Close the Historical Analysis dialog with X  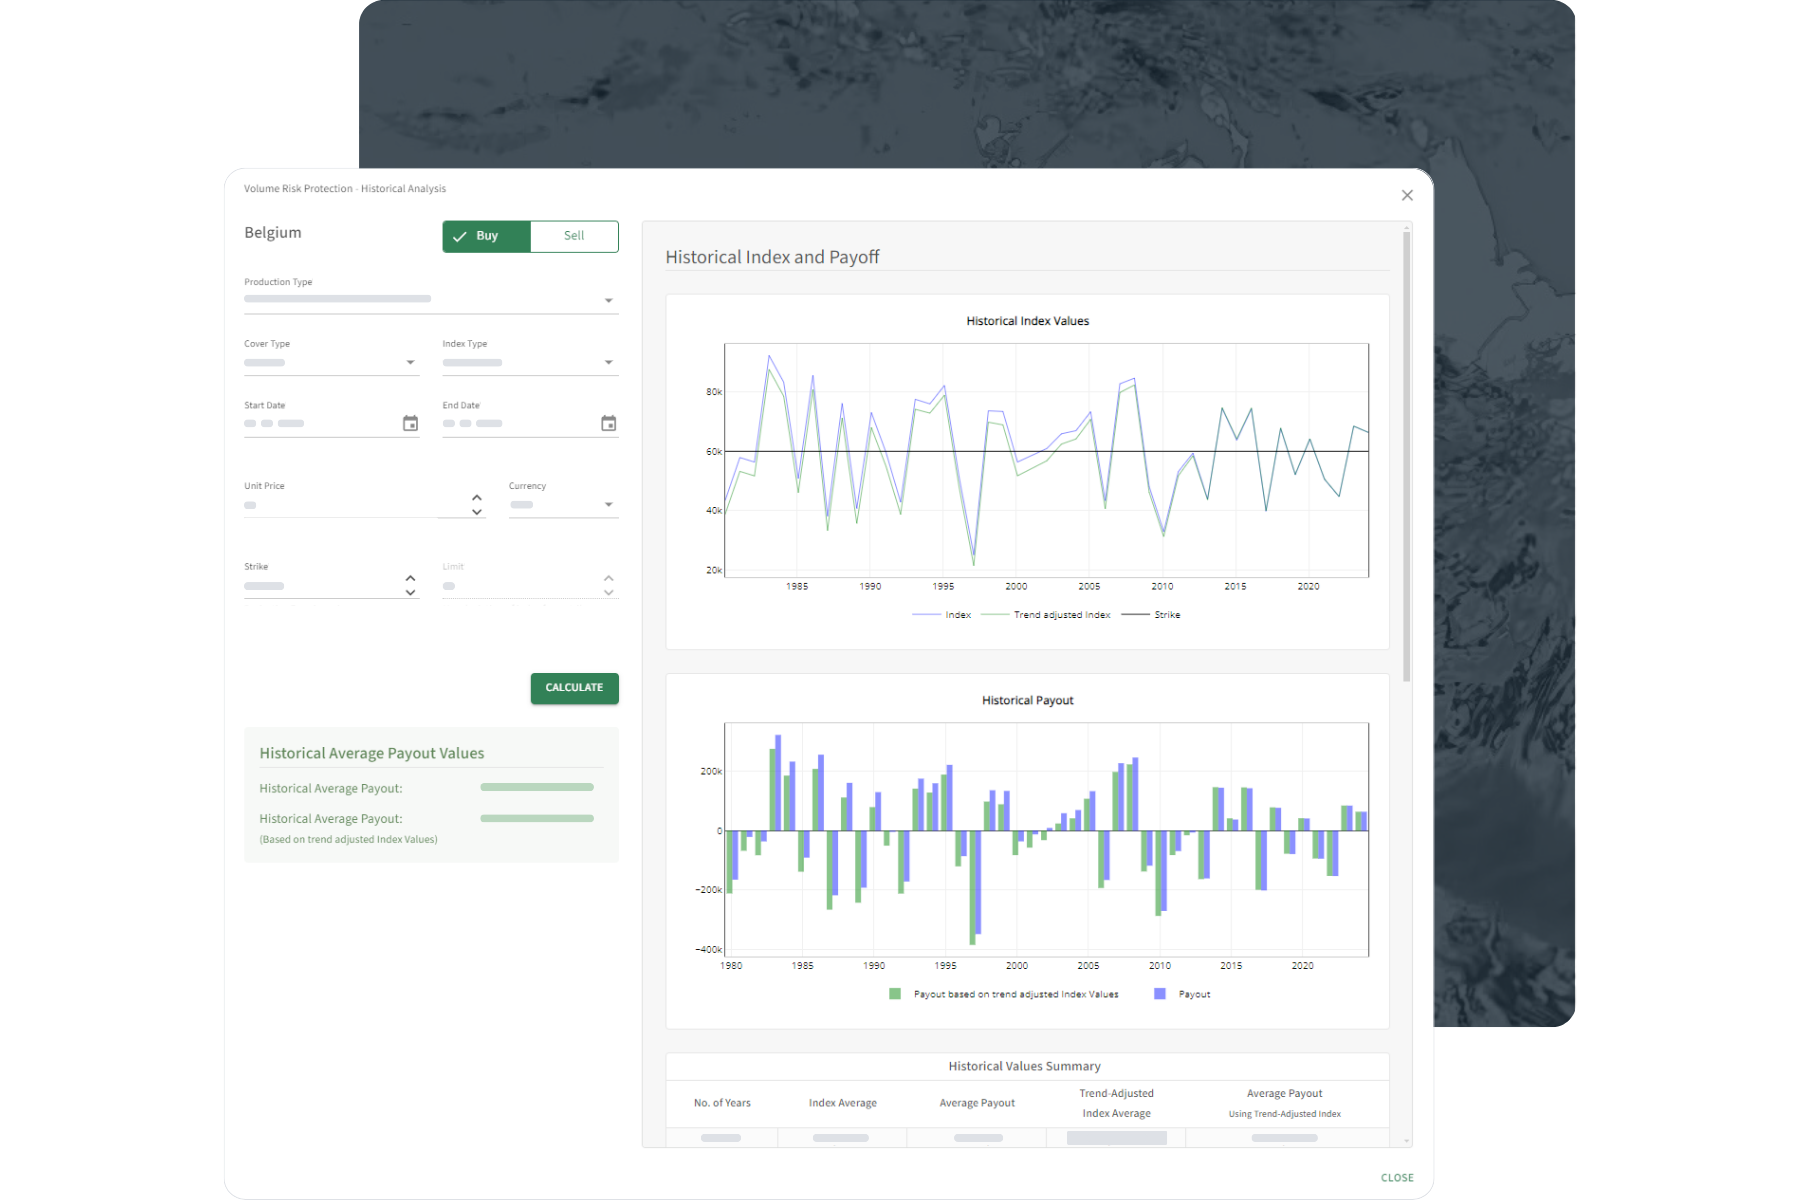pyautogui.click(x=1407, y=195)
